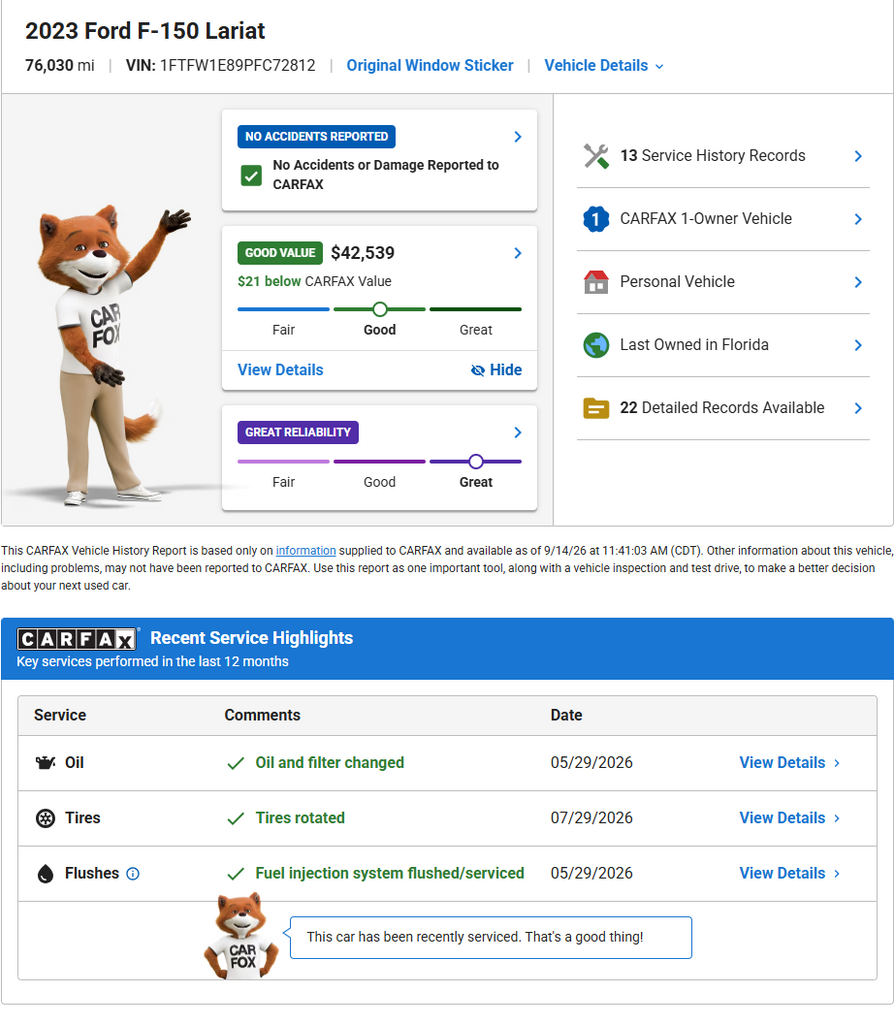
Task: Click the crossed-eye Hide icon
Action: point(478,370)
